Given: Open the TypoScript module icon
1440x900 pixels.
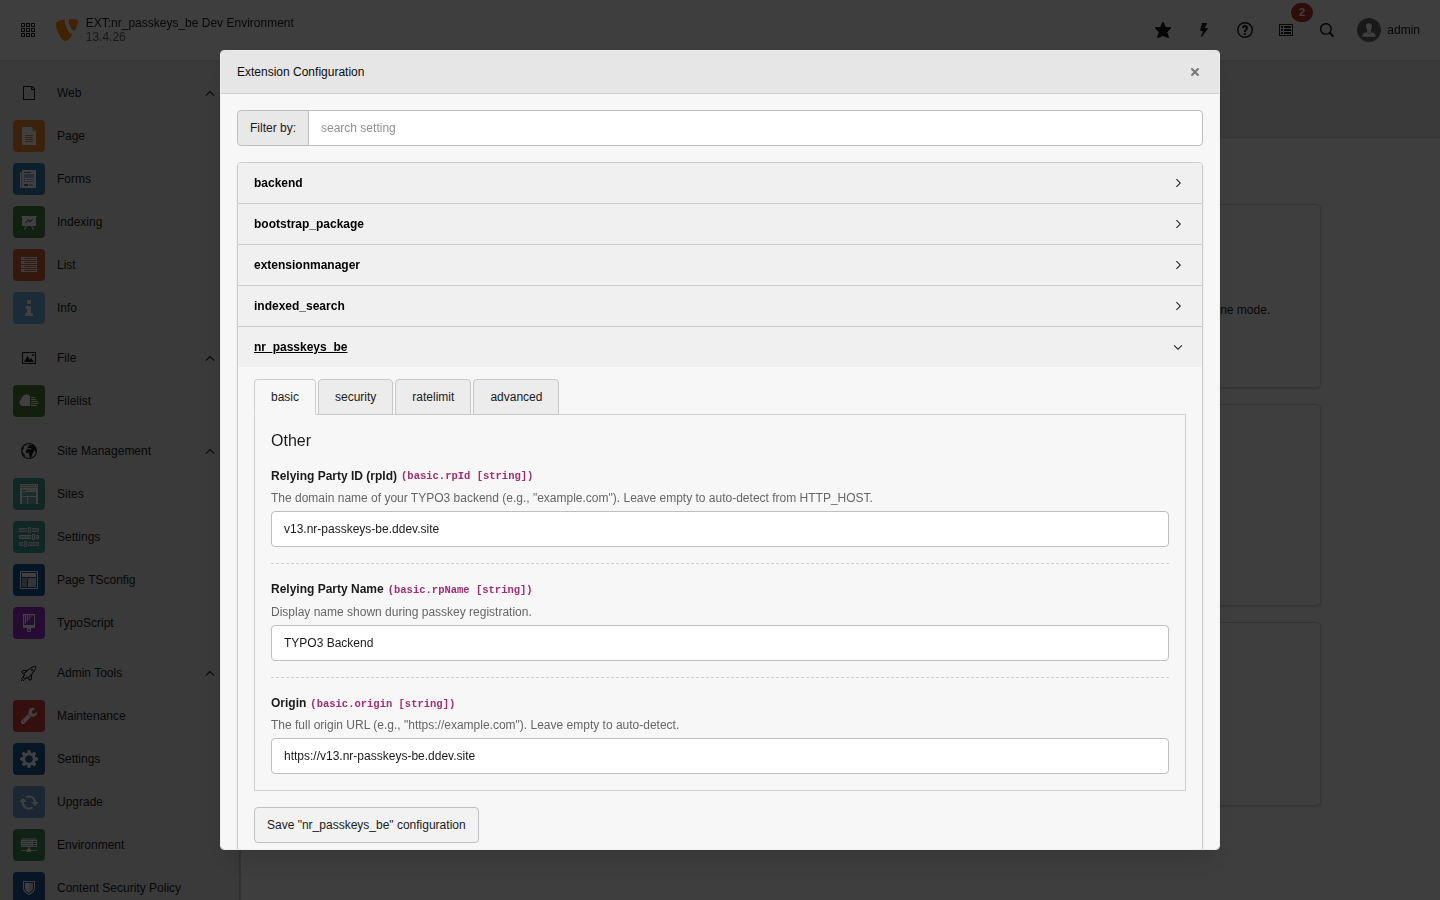Looking at the screenshot, I should 29,623.
